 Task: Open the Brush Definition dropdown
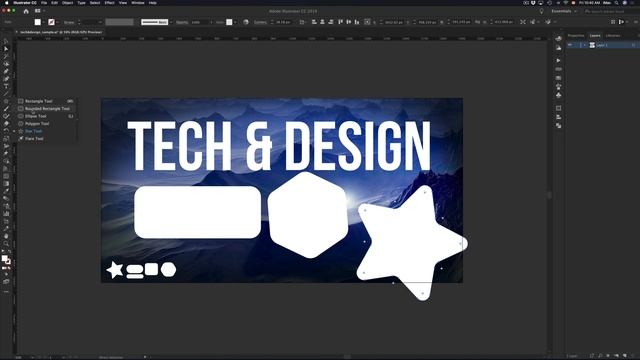click(x=171, y=22)
